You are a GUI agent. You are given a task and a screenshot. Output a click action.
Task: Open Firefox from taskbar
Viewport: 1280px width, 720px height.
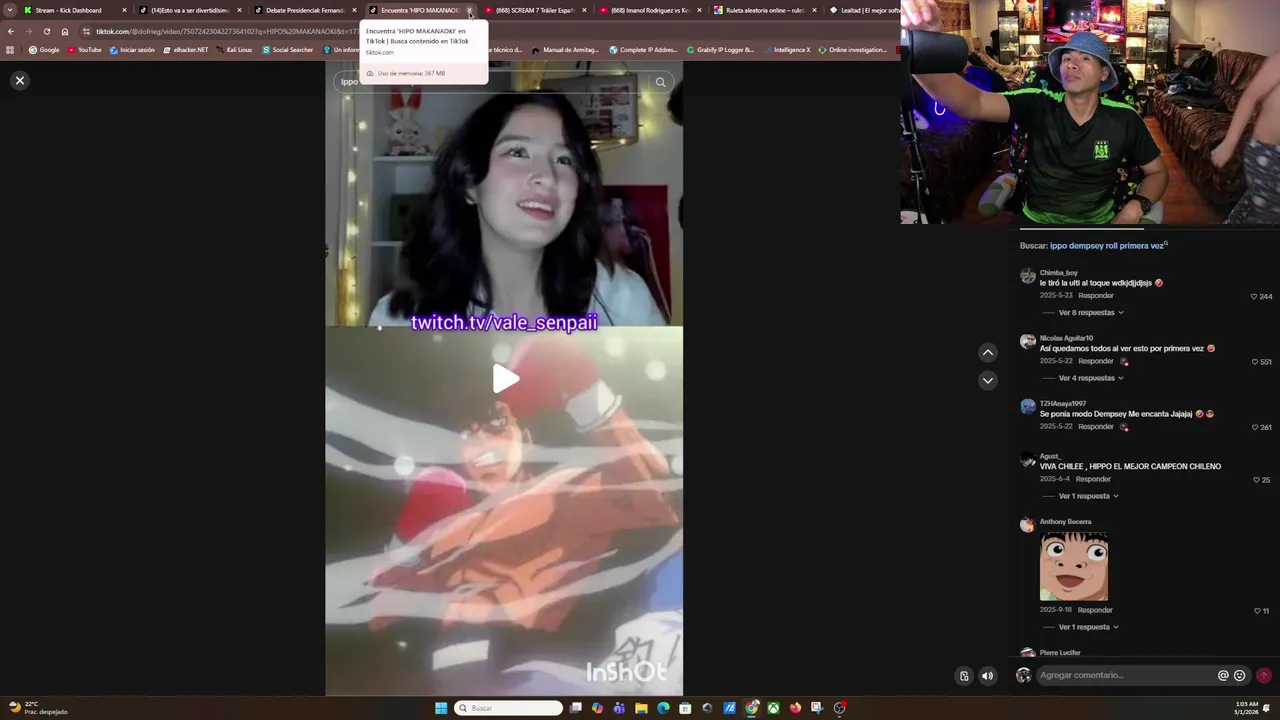795,708
